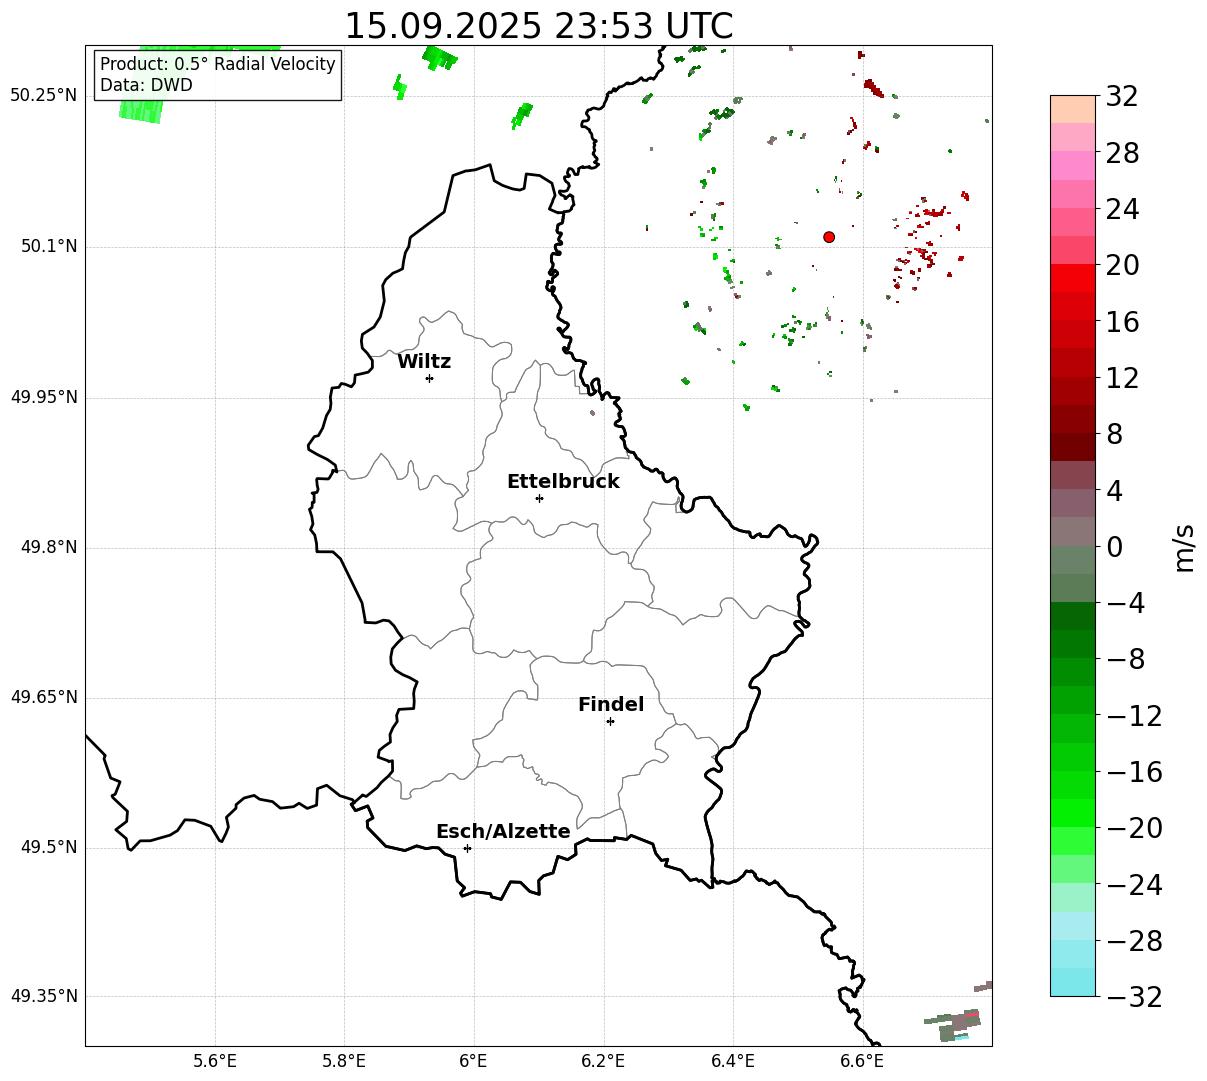Click the 20 value on the colorbar
The width and height of the screenshot is (1207, 1081).
point(1122,266)
